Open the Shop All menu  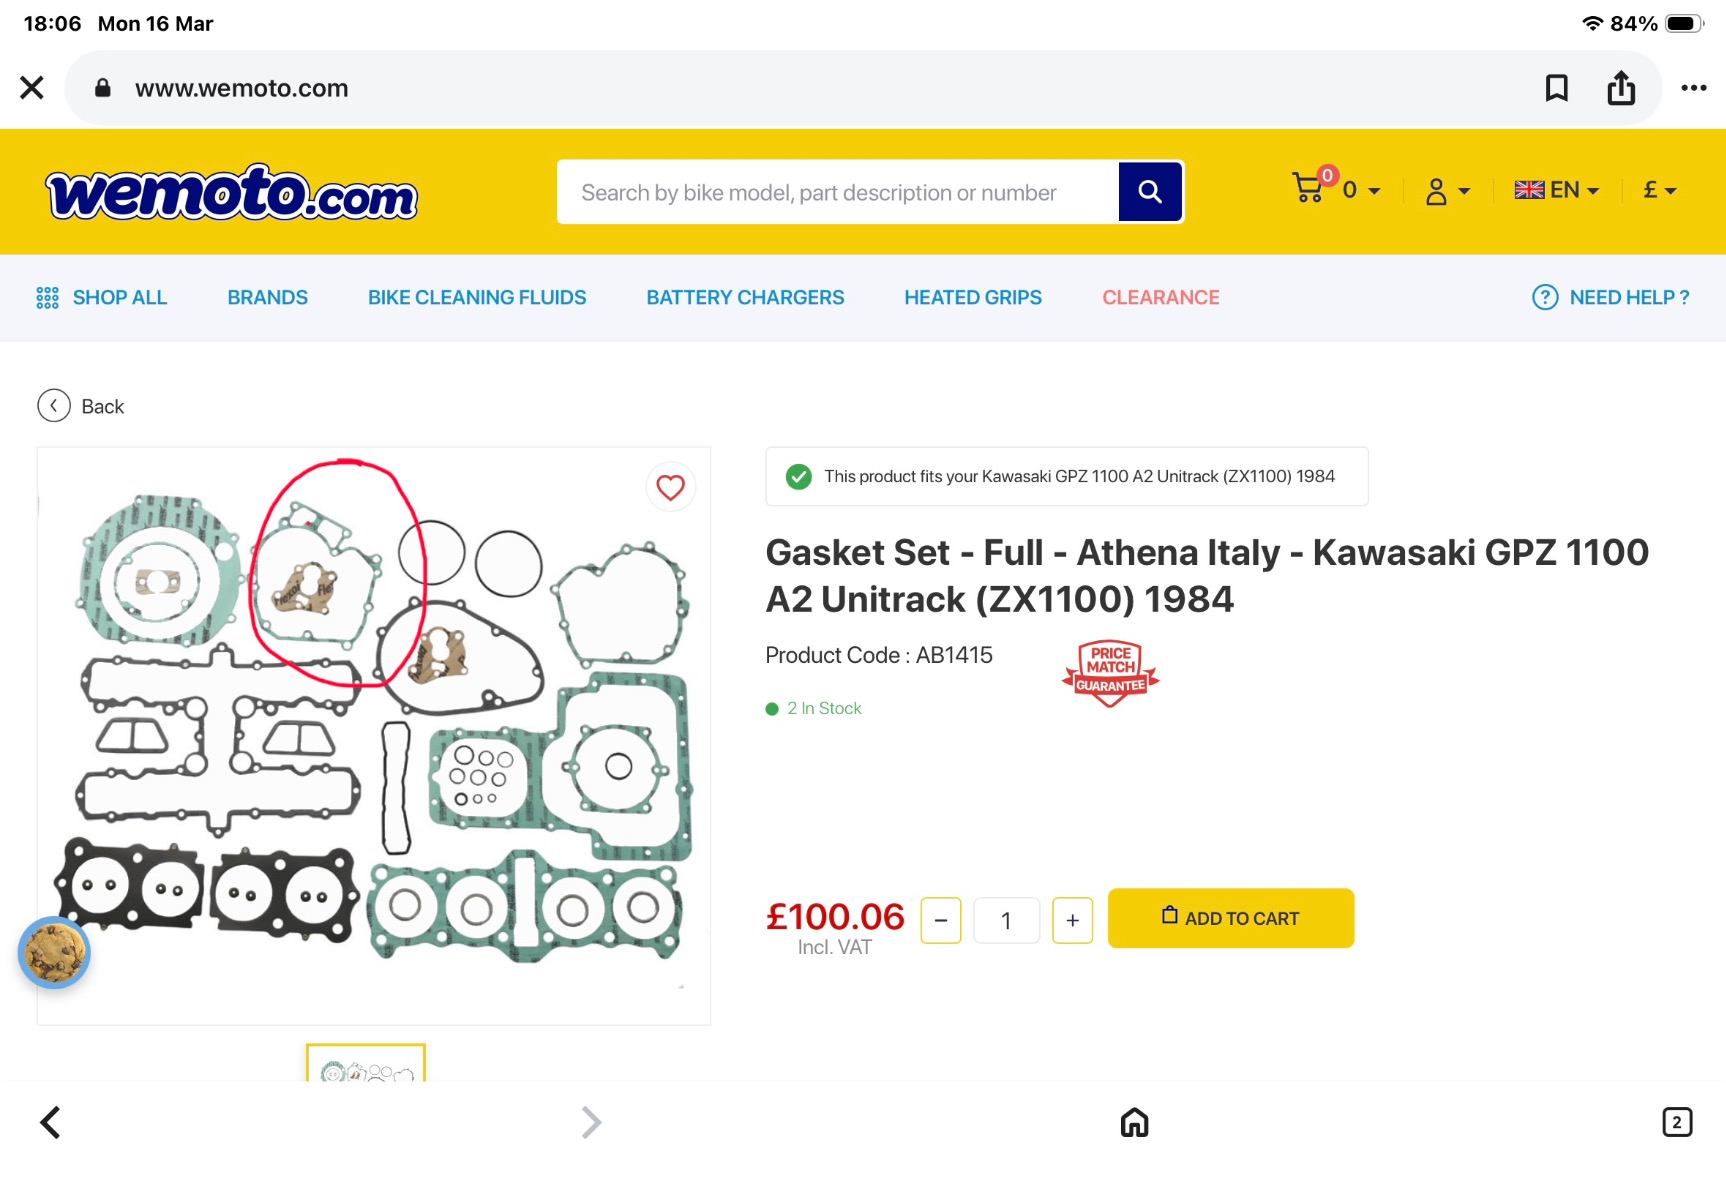(102, 298)
